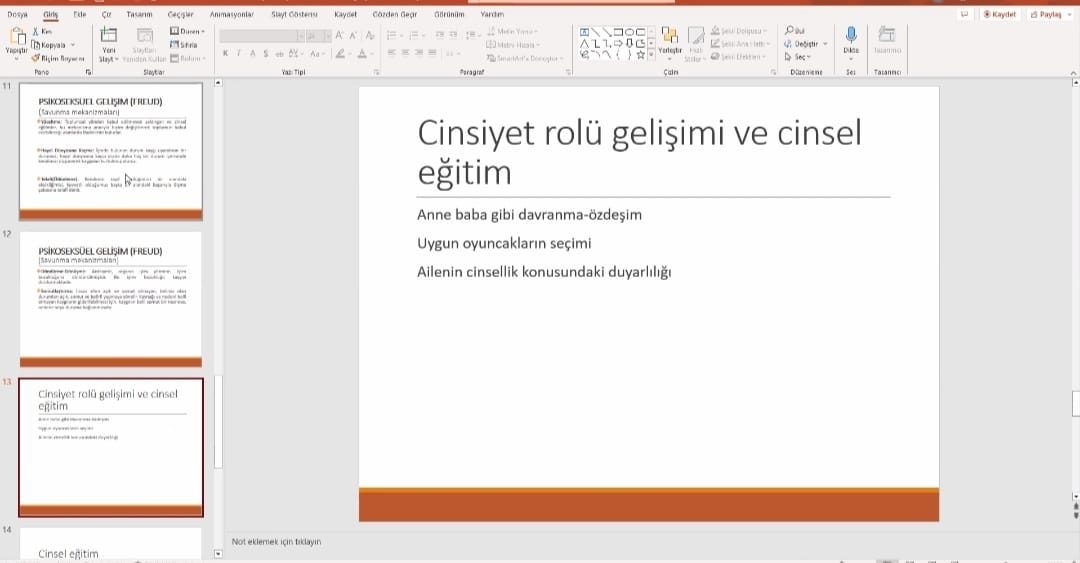Center text in paragraph group
Image resolution: width=1080 pixels, height=563 pixels.
pyautogui.click(x=405, y=52)
